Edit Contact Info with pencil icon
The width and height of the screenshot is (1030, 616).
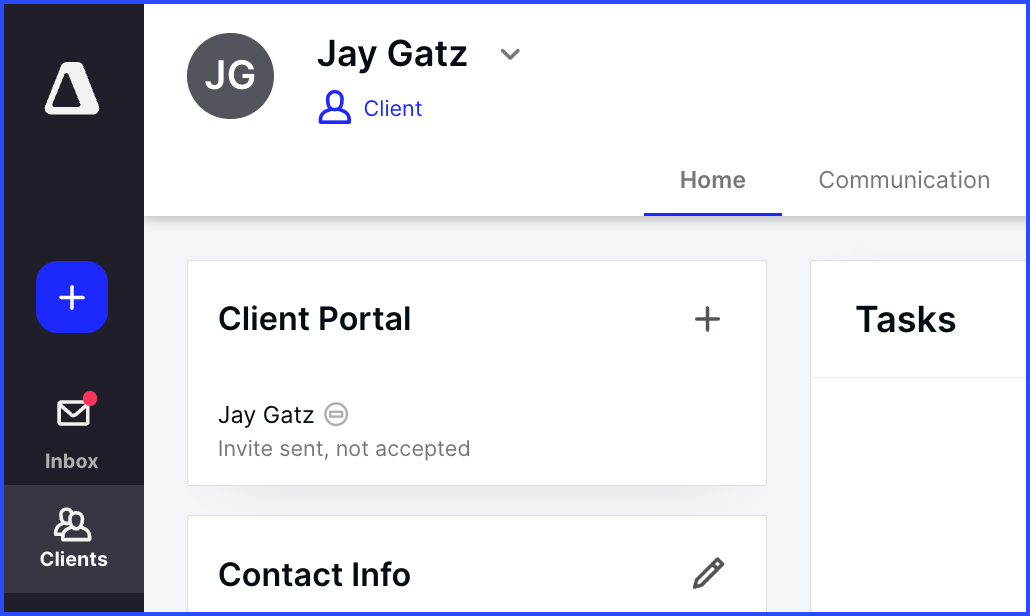tap(708, 573)
